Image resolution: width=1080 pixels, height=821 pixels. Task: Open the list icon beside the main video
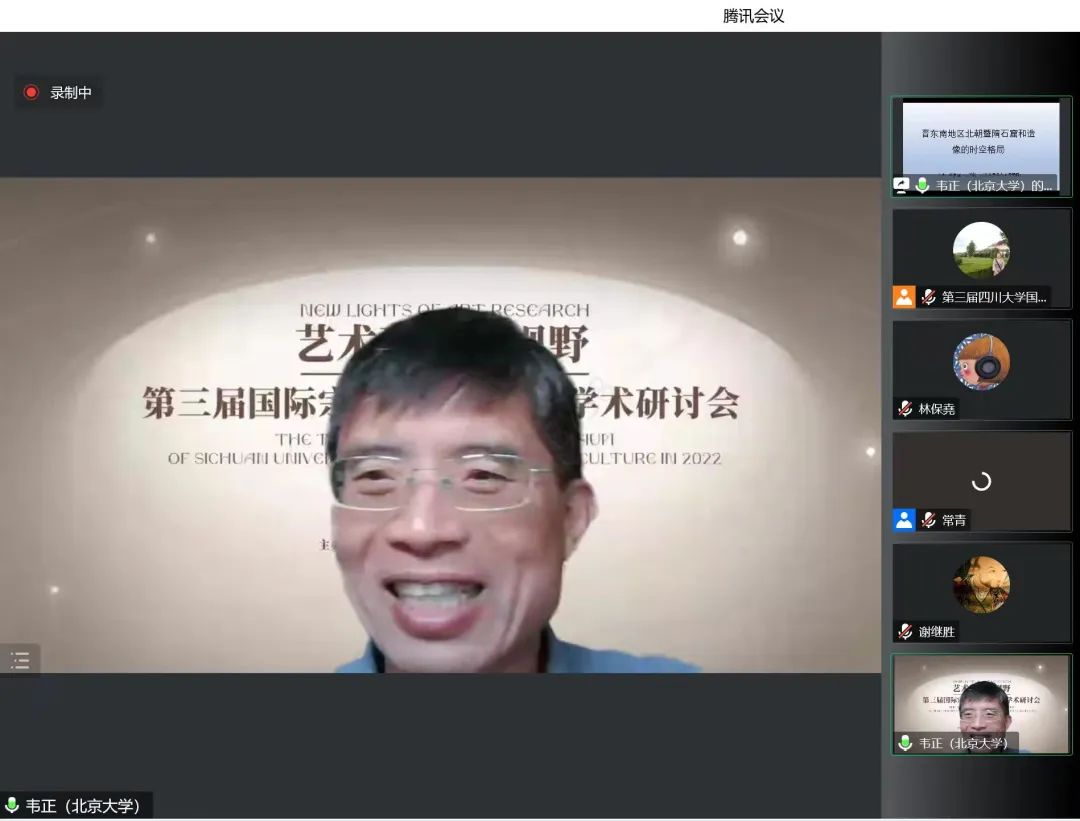(x=20, y=660)
